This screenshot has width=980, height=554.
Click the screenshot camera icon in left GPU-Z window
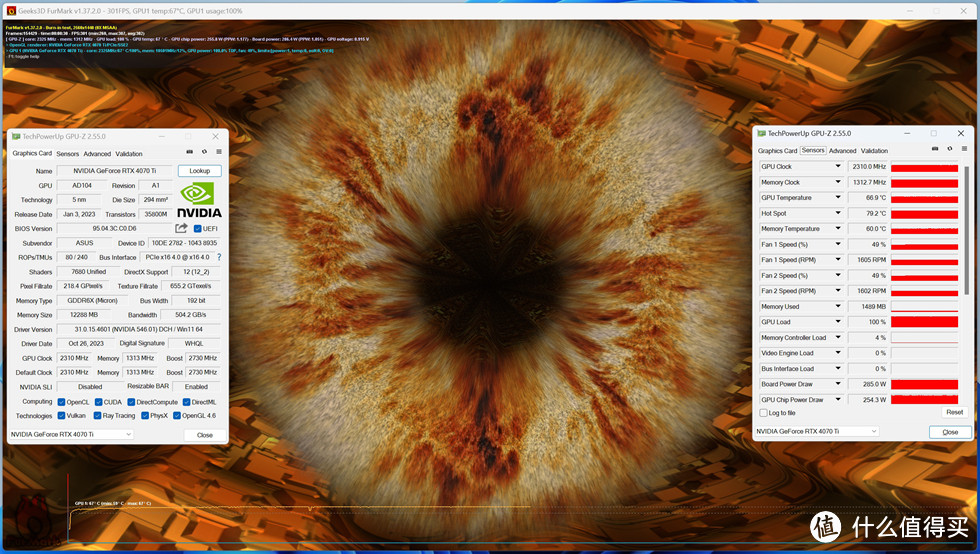pyautogui.click(x=189, y=152)
